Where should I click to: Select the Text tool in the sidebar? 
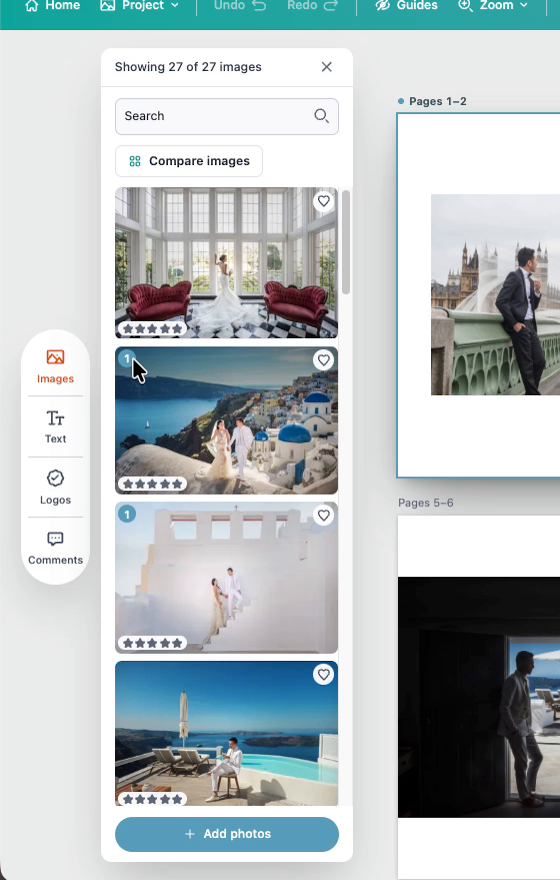point(55,427)
